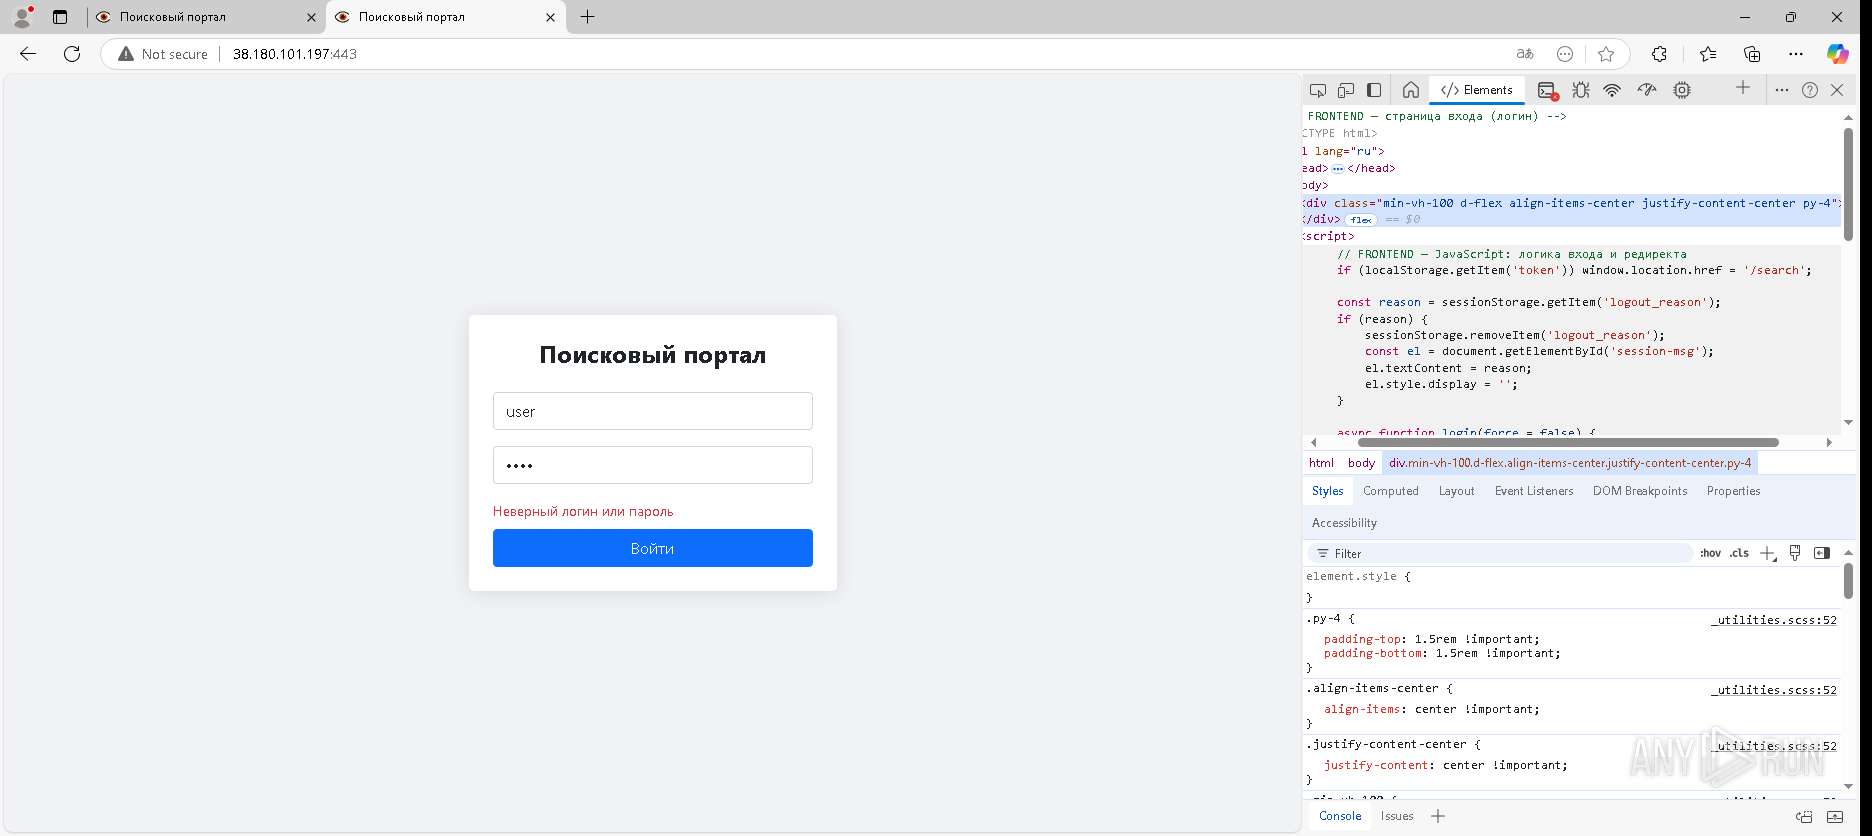The height and width of the screenshot is (836, 1872).
Task: Open the translate page icon in address bar
Action: click(1525, 54)
